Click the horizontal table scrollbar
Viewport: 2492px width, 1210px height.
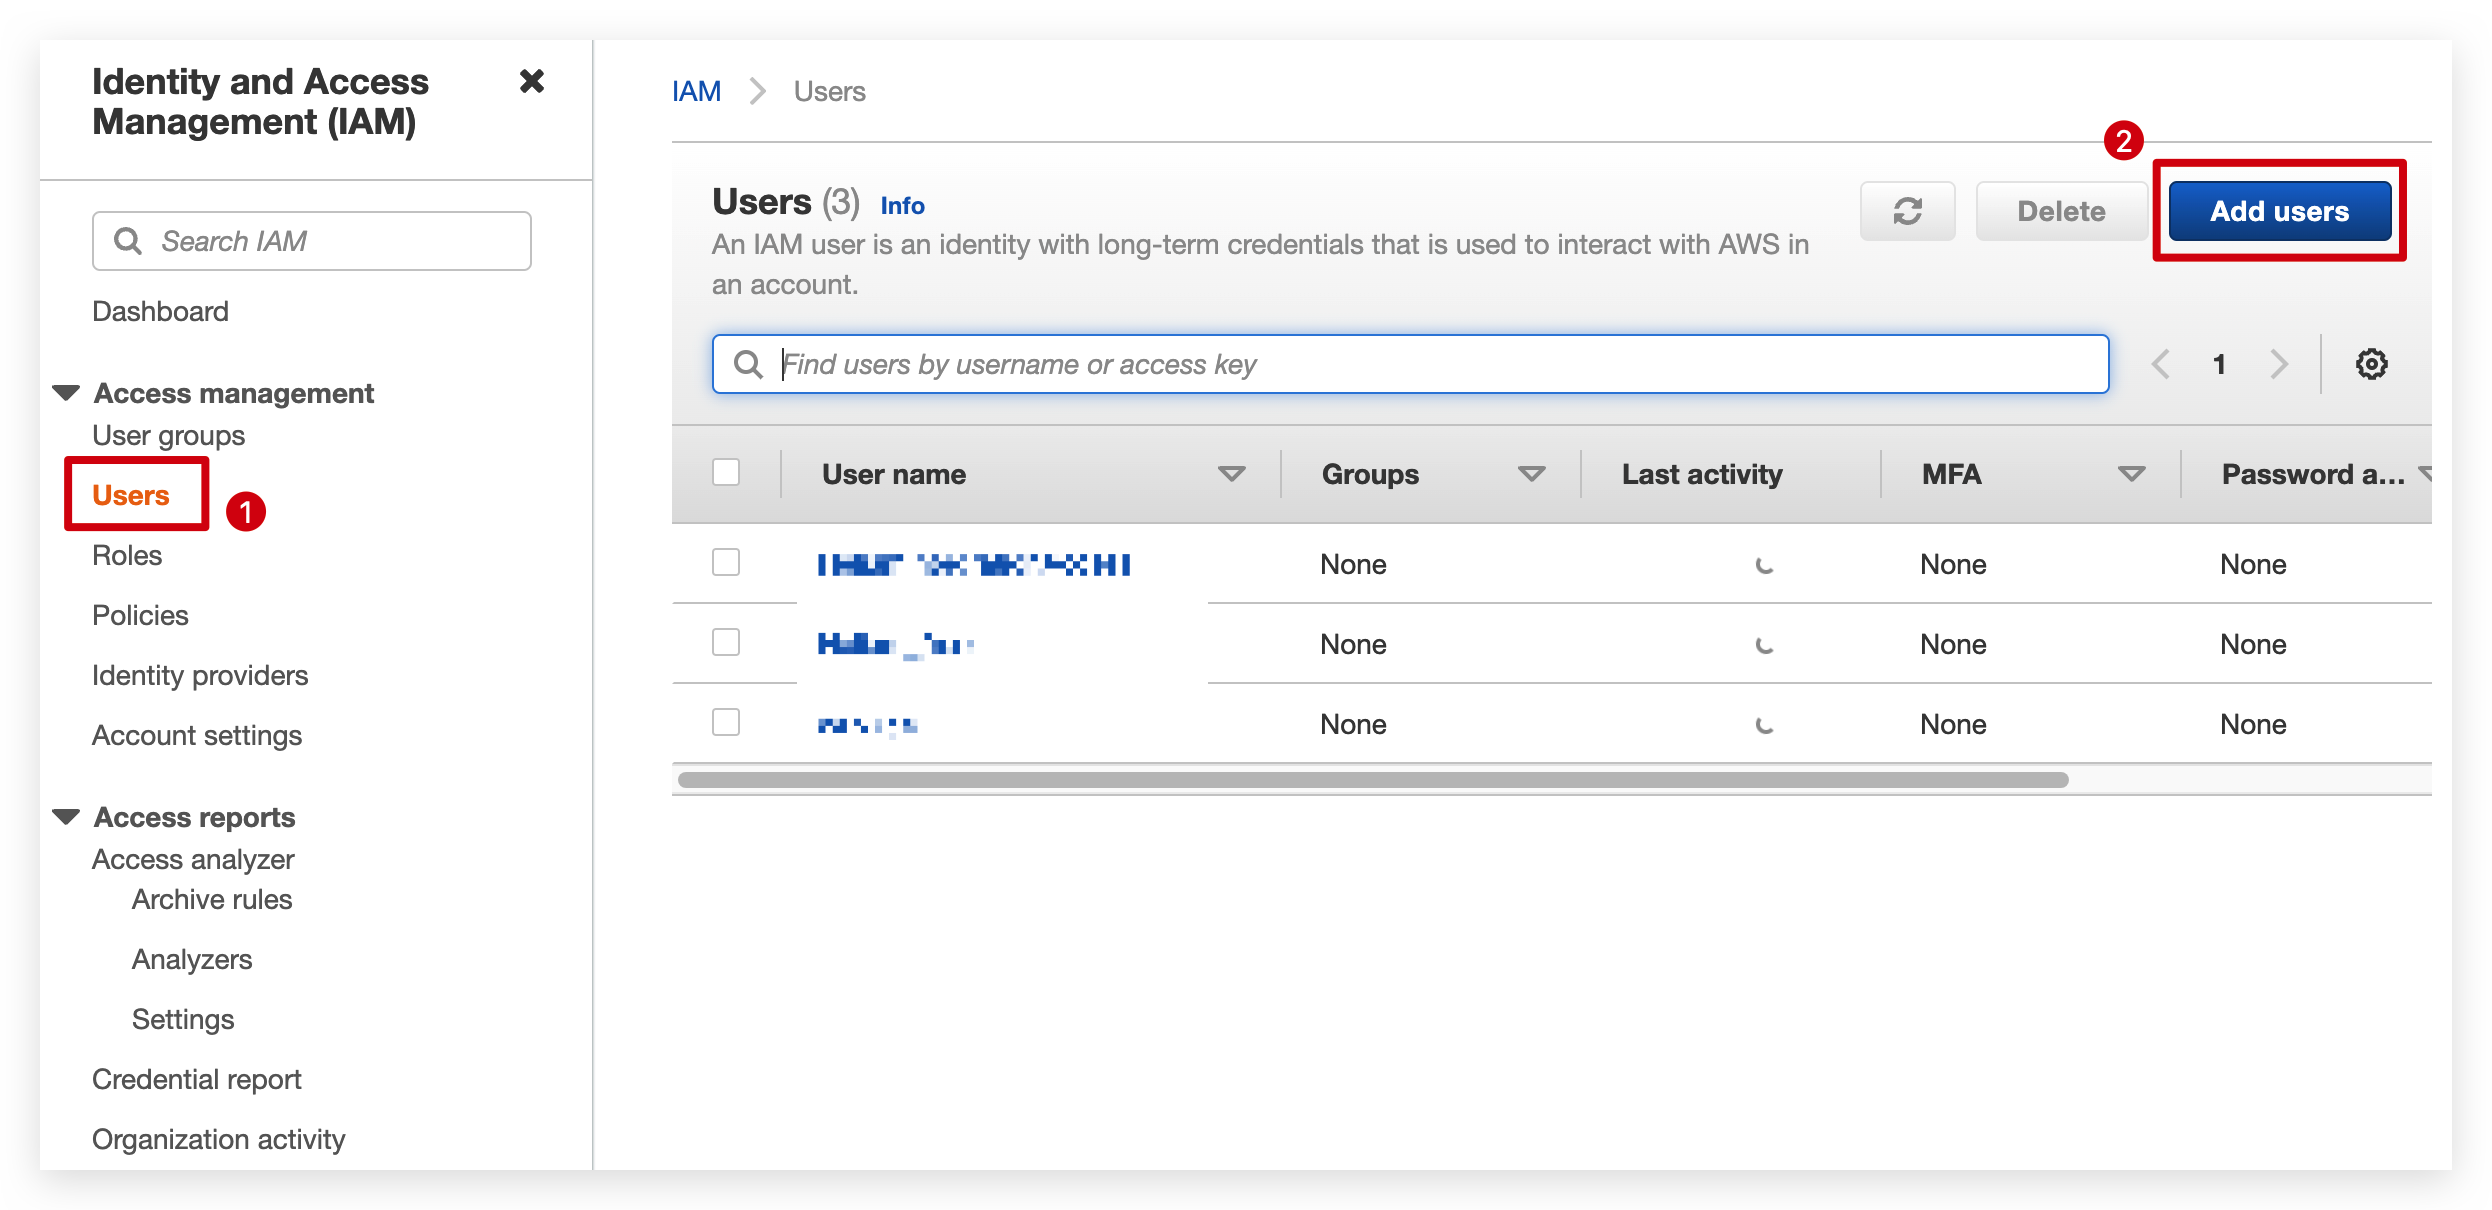1372,779
